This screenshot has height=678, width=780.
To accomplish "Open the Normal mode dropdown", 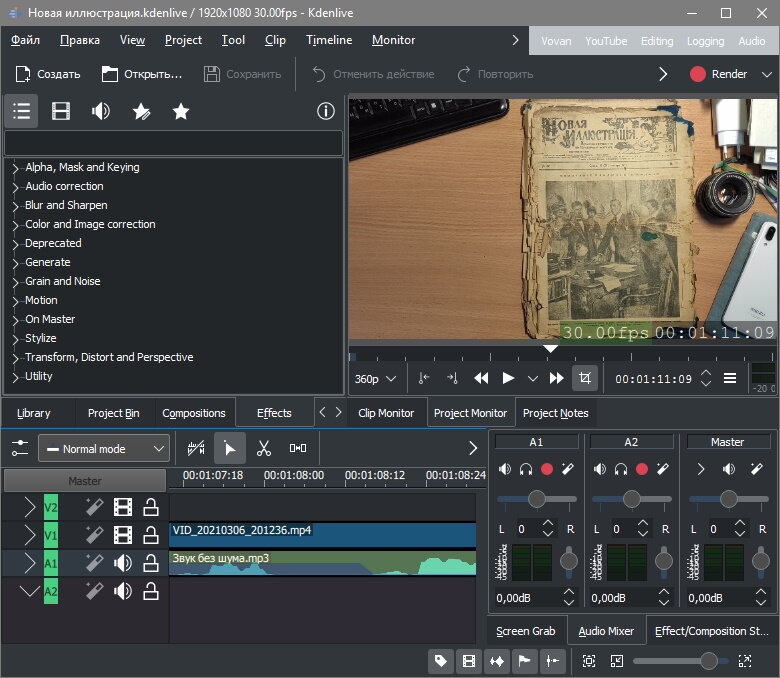I will point(104,449).
